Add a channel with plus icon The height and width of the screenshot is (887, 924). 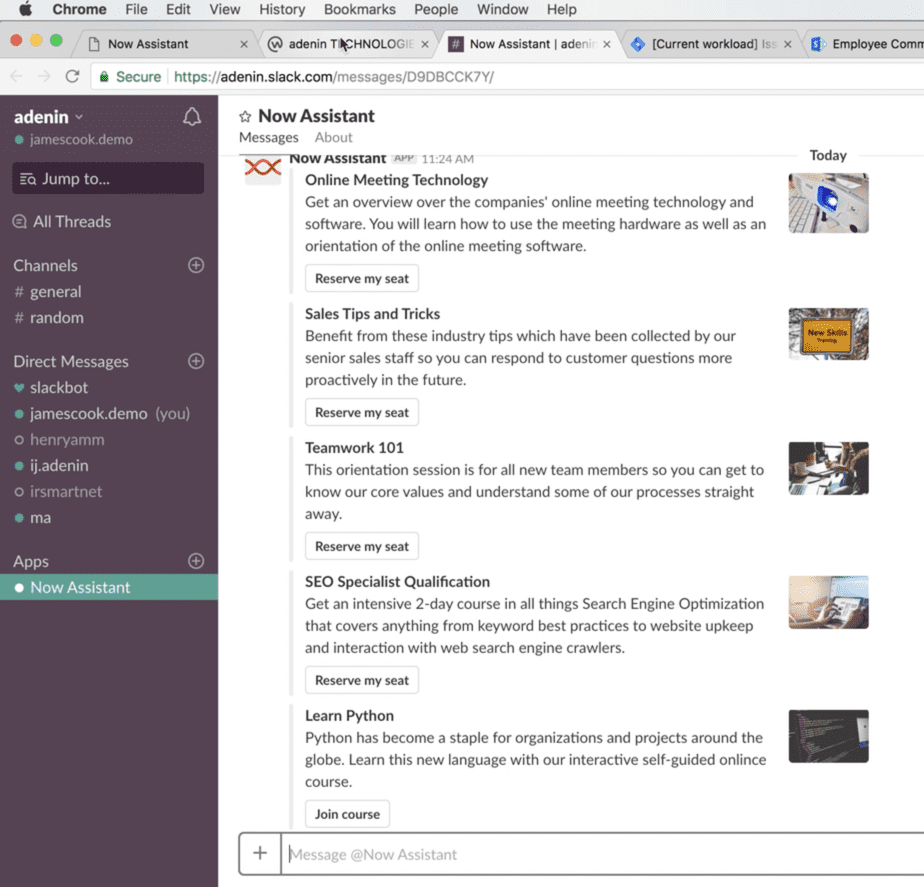coord(196,265)
